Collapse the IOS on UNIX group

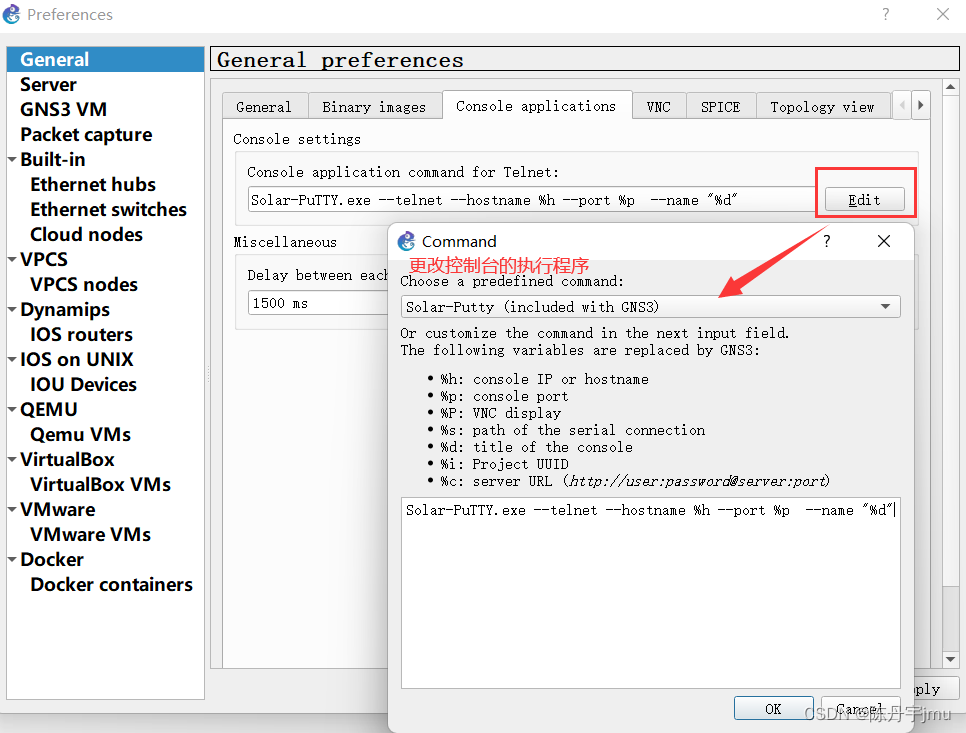[12, 359]
